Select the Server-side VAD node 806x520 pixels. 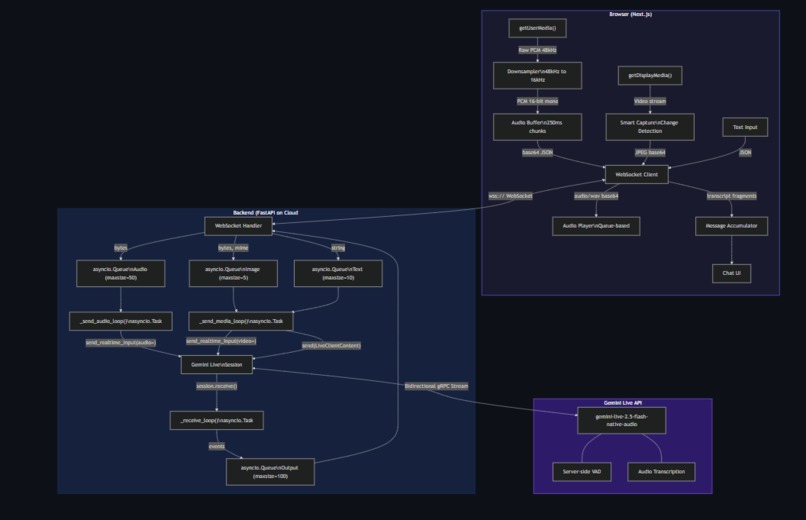[x=581, y=472]
